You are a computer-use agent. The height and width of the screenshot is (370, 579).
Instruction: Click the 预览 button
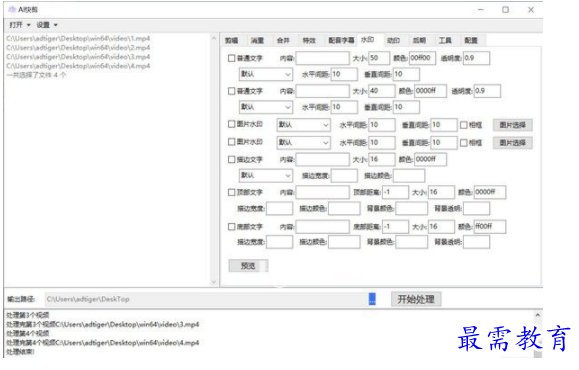point(248,265)
